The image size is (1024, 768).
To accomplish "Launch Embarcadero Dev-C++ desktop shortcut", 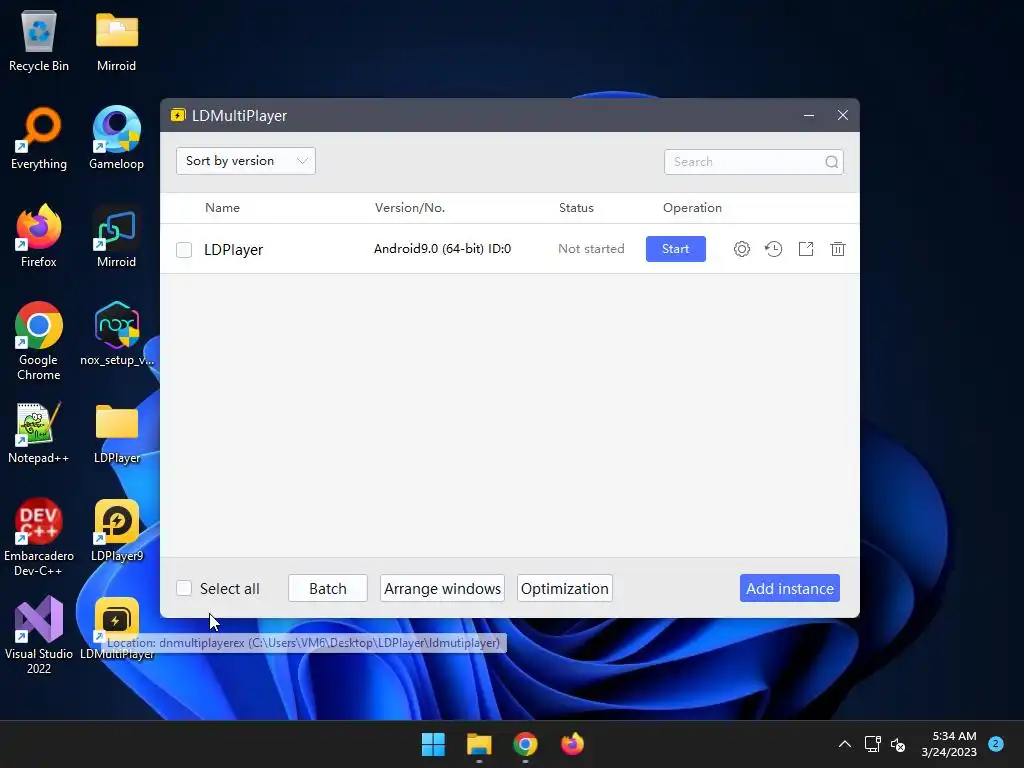I will tap(39, 537).
